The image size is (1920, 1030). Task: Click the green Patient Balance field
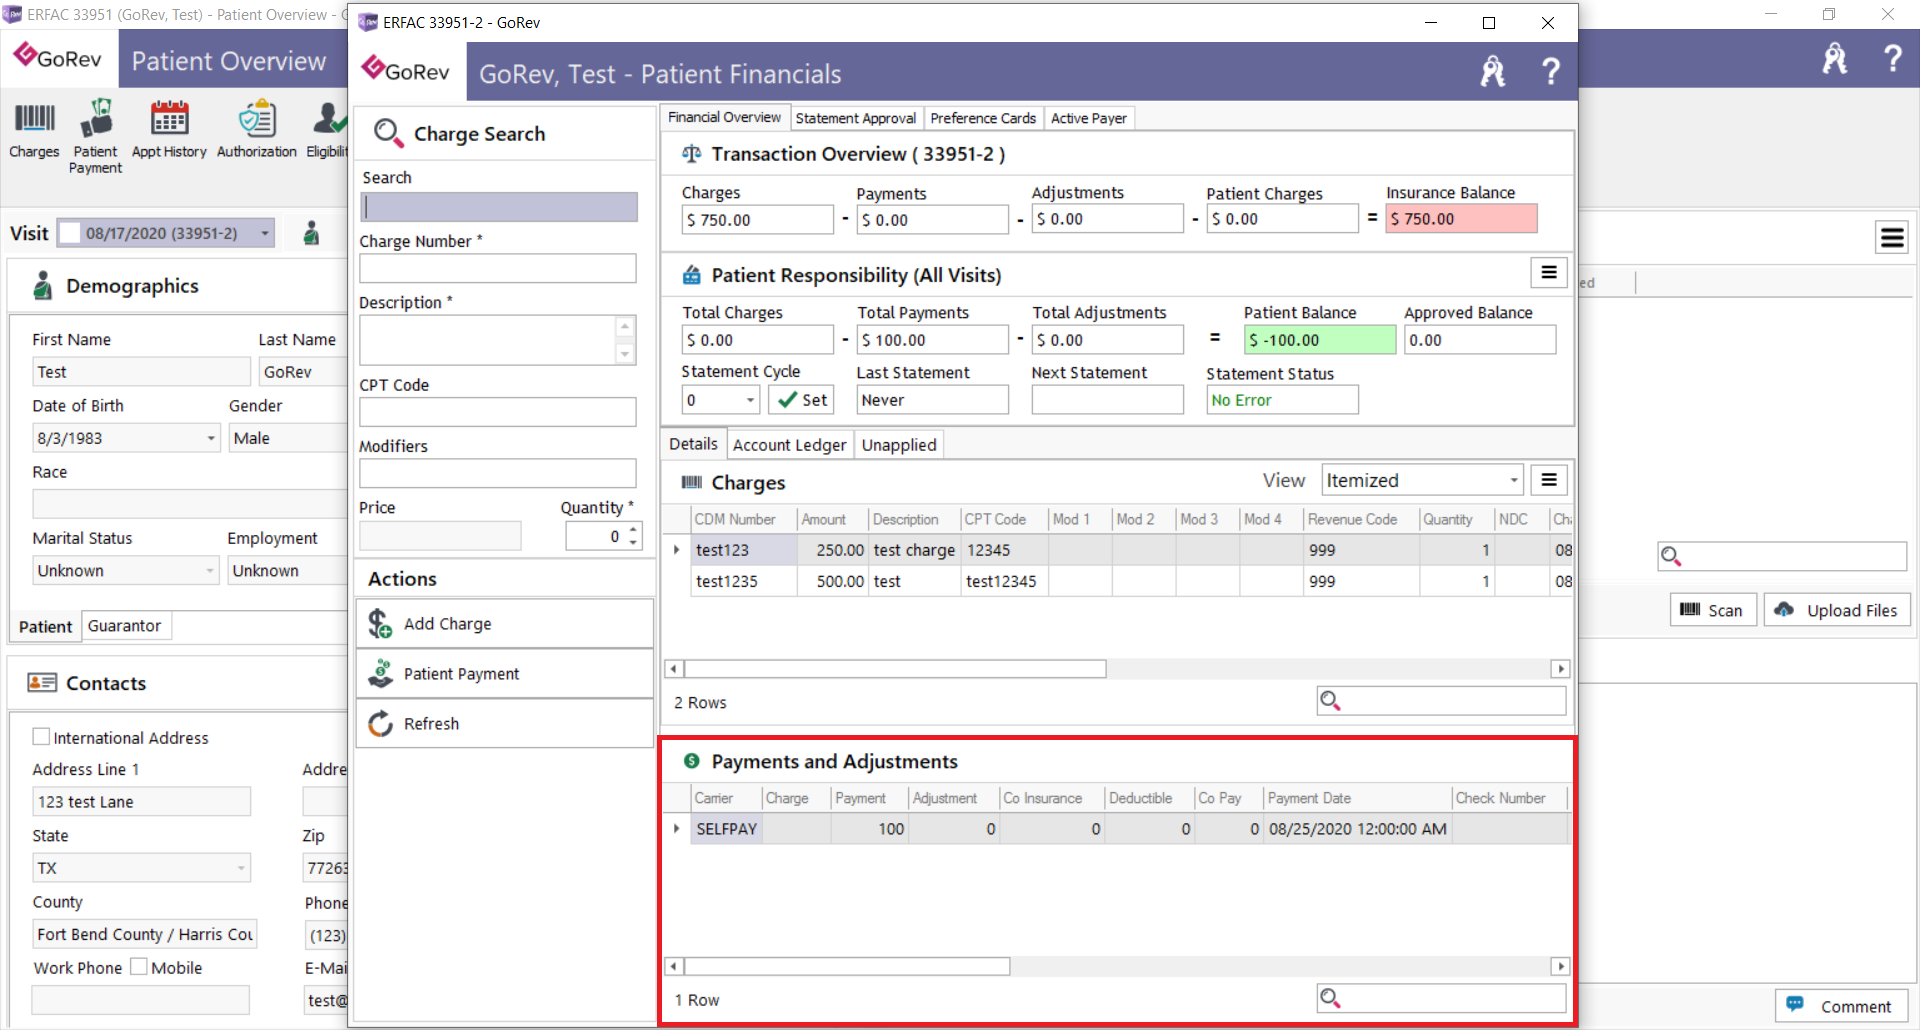pos(1319,340)
